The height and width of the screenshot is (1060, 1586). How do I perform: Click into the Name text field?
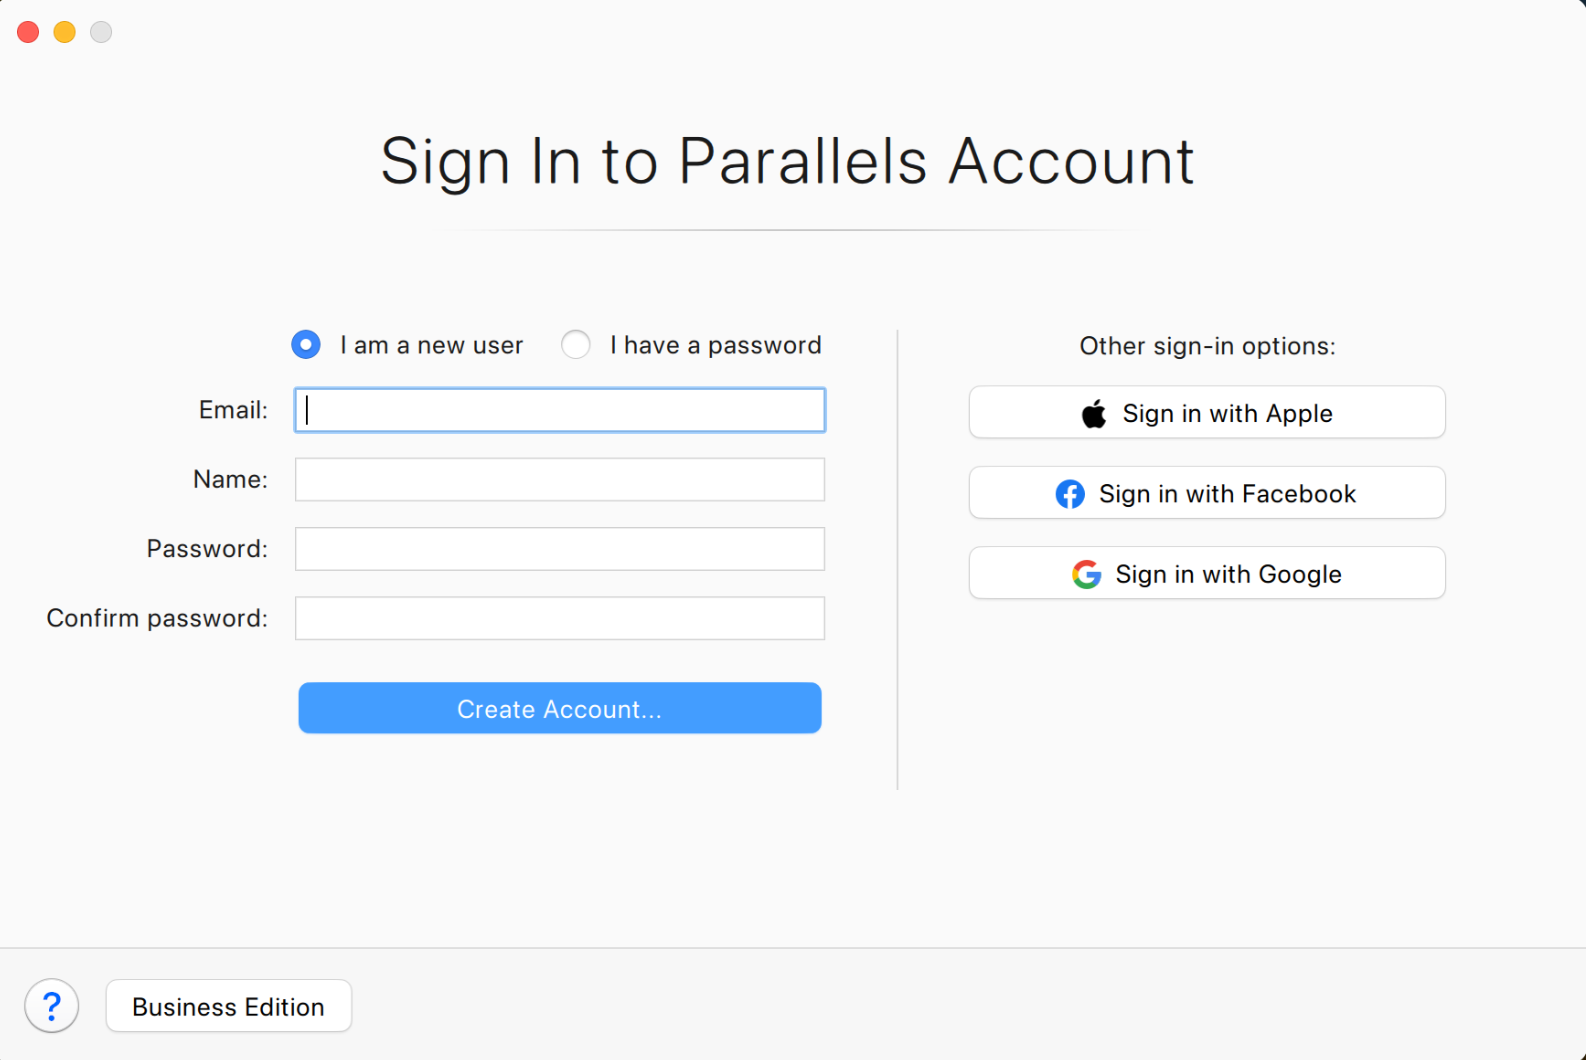pyautogui.click(x=560, y=480)
